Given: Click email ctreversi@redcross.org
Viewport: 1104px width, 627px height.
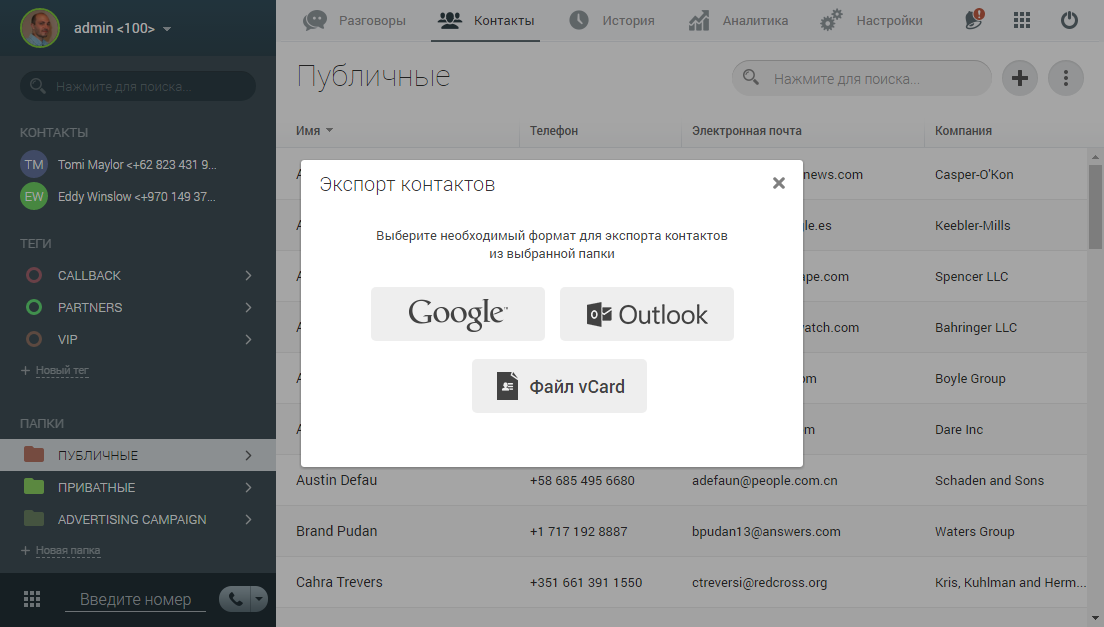Looking at the screenshot, I should click(759, 583).
